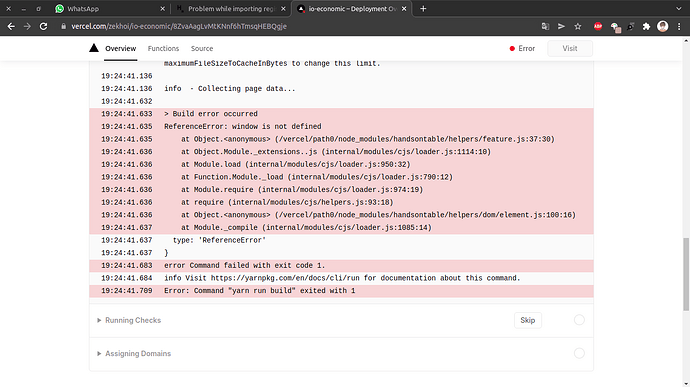Click the Assigning Domains status circle

coord(579,353)
